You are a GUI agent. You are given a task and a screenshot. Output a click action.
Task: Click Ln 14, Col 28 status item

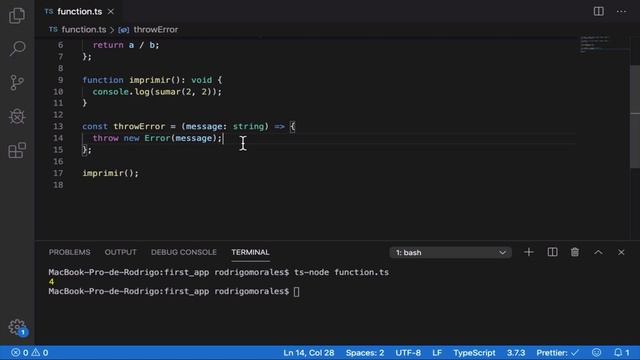pos(309,353)
